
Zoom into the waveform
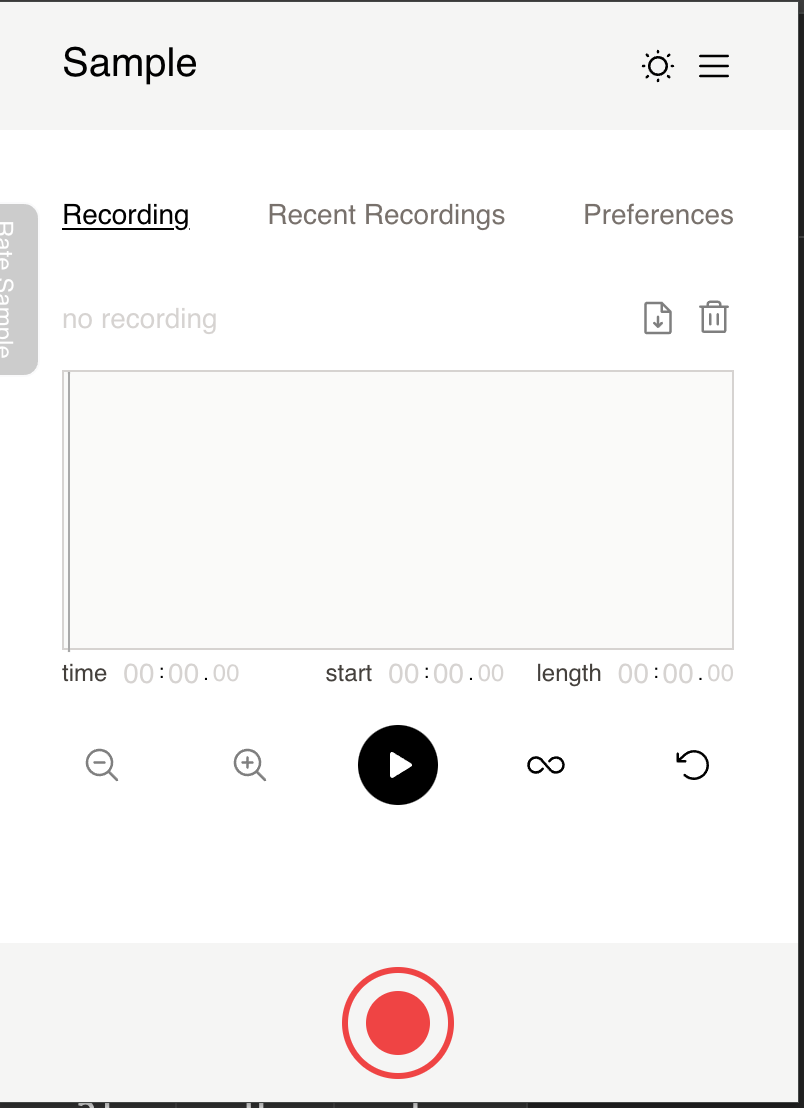coord(249,765)
